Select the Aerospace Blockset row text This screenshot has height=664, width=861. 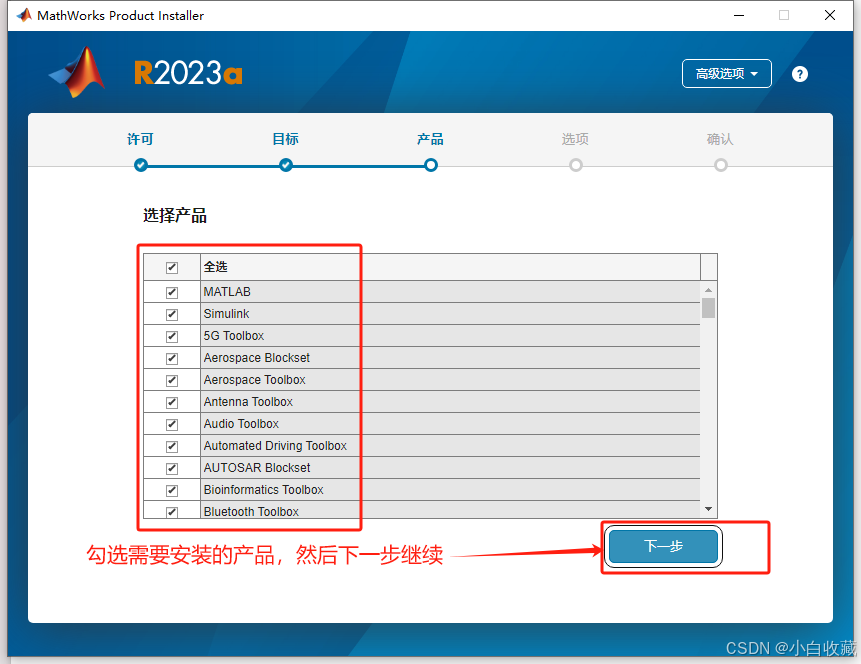256,358
